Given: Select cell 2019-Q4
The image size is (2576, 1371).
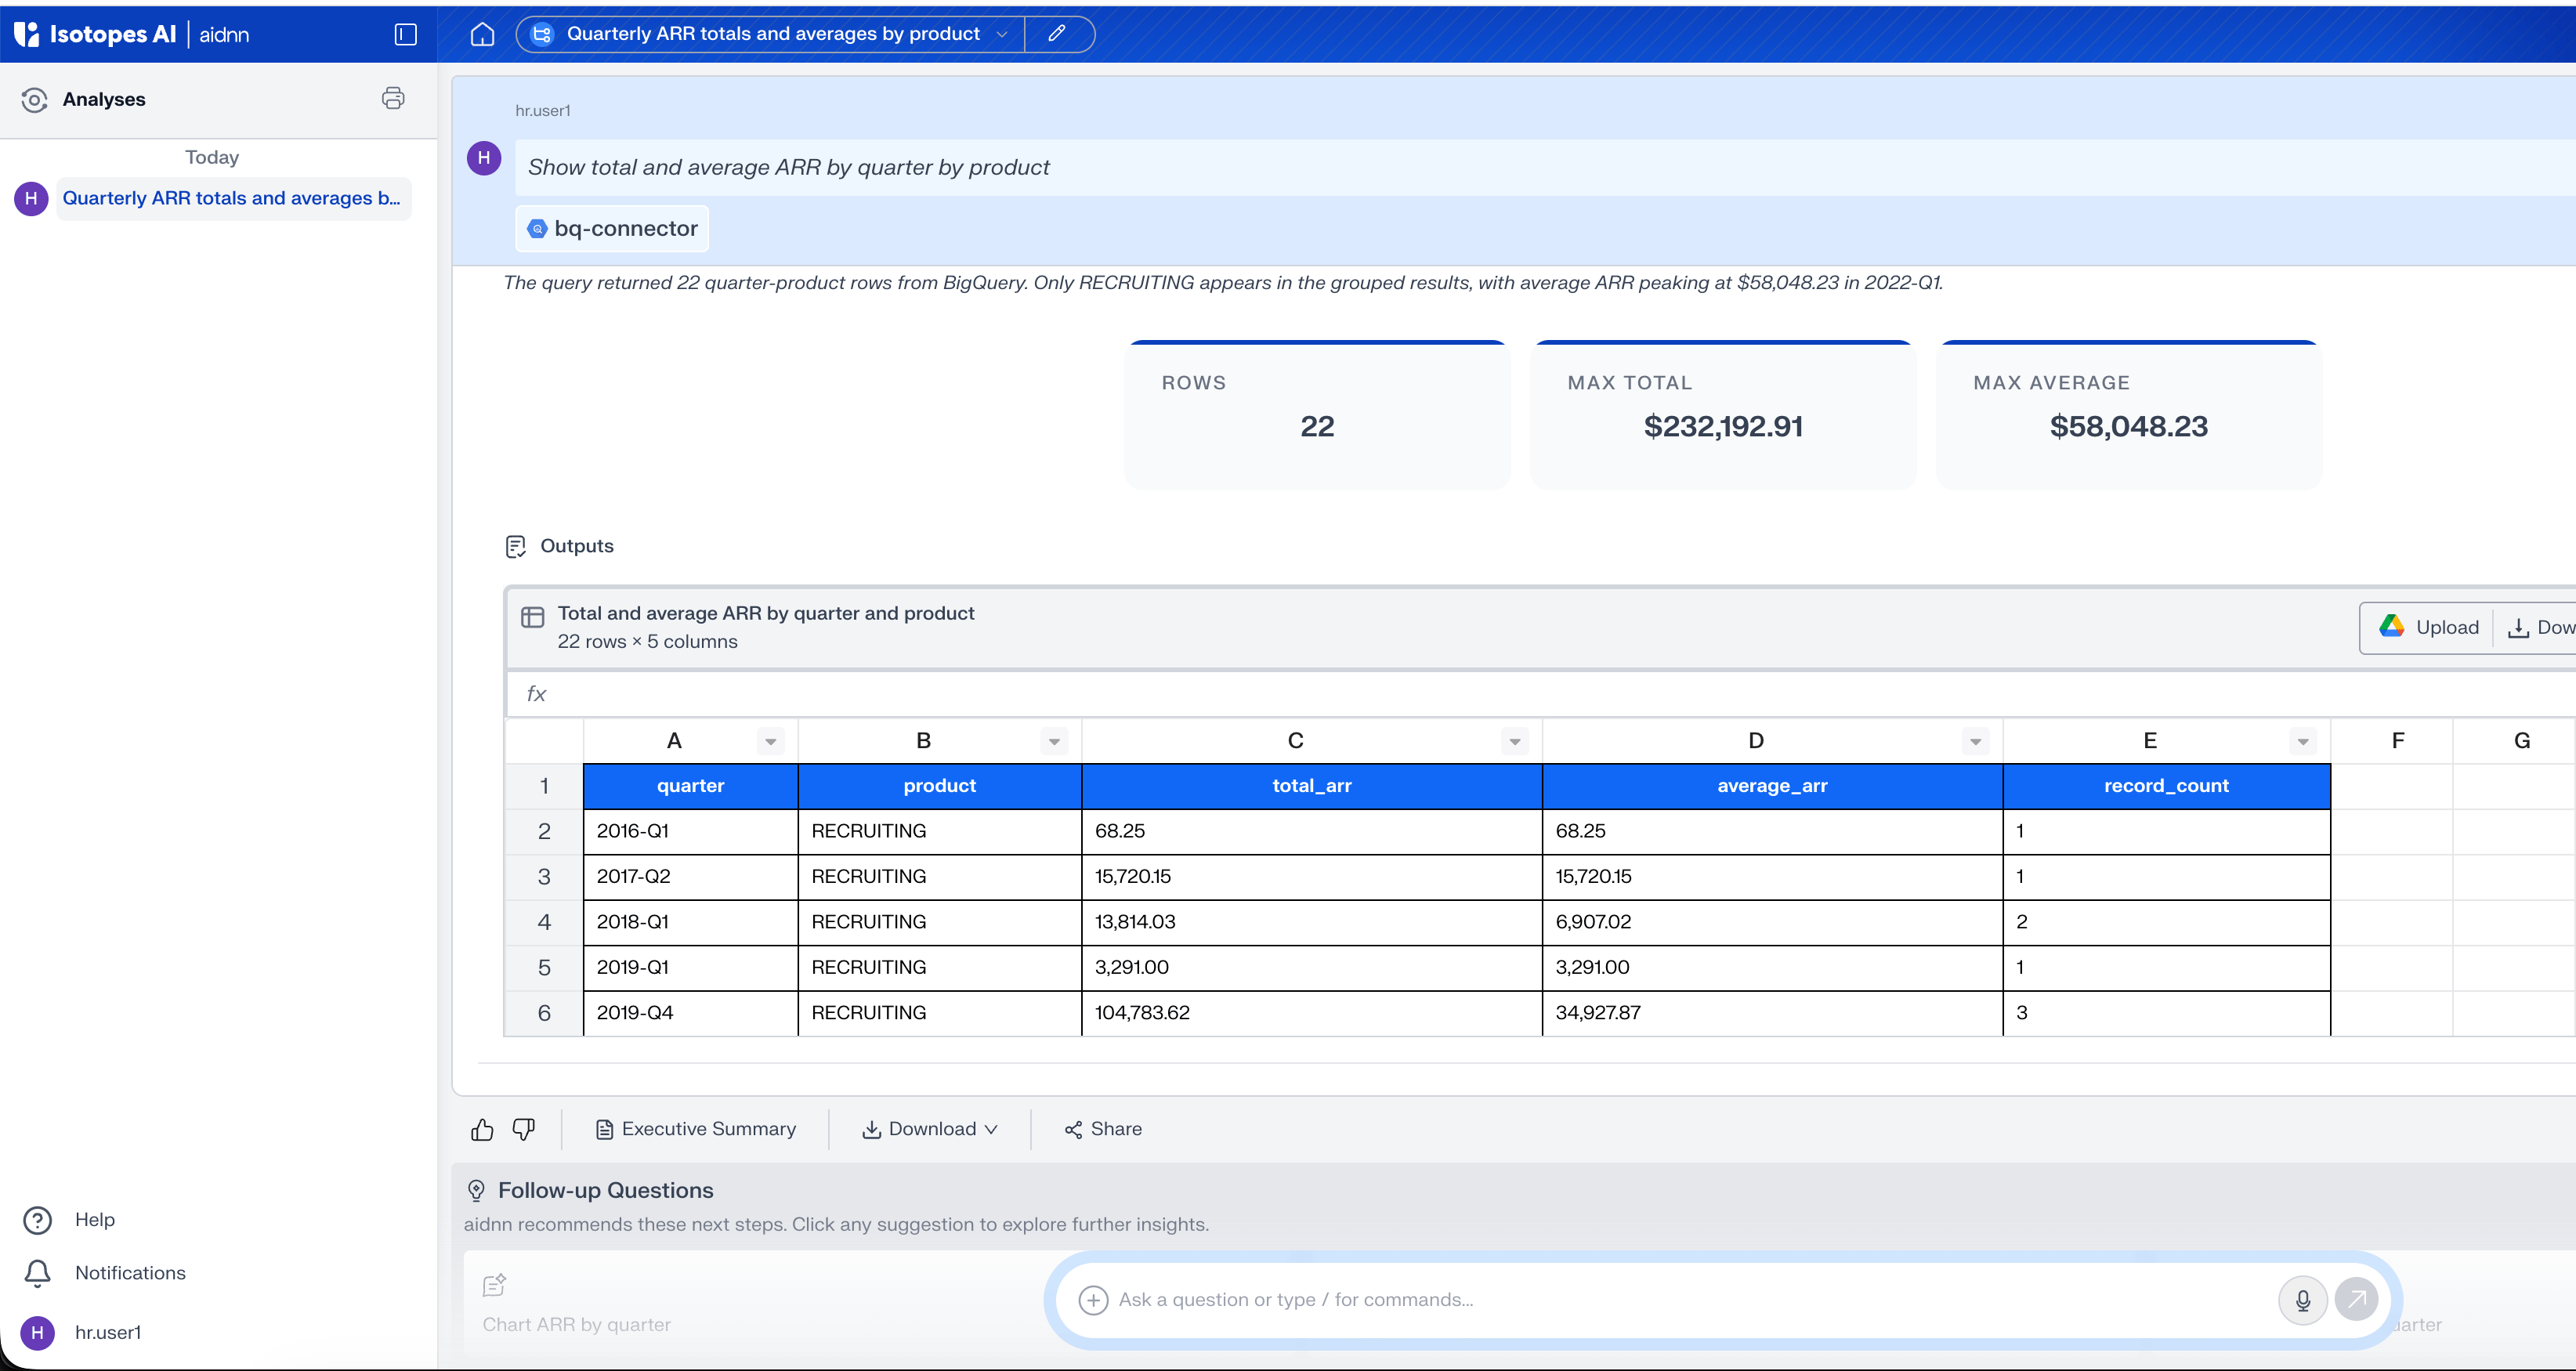Looking at the screenshot, I should (691, 1013).
